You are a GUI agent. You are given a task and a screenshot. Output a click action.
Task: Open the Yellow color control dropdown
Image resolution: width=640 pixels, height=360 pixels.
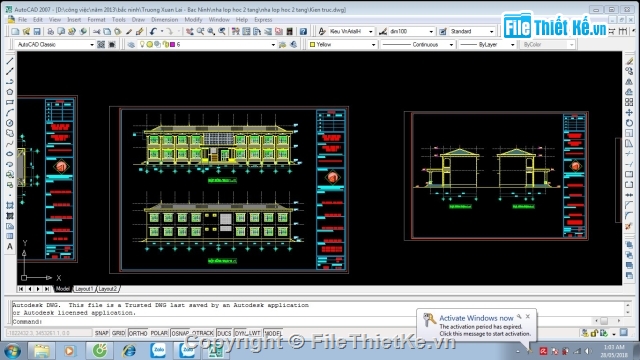[343, 44]
